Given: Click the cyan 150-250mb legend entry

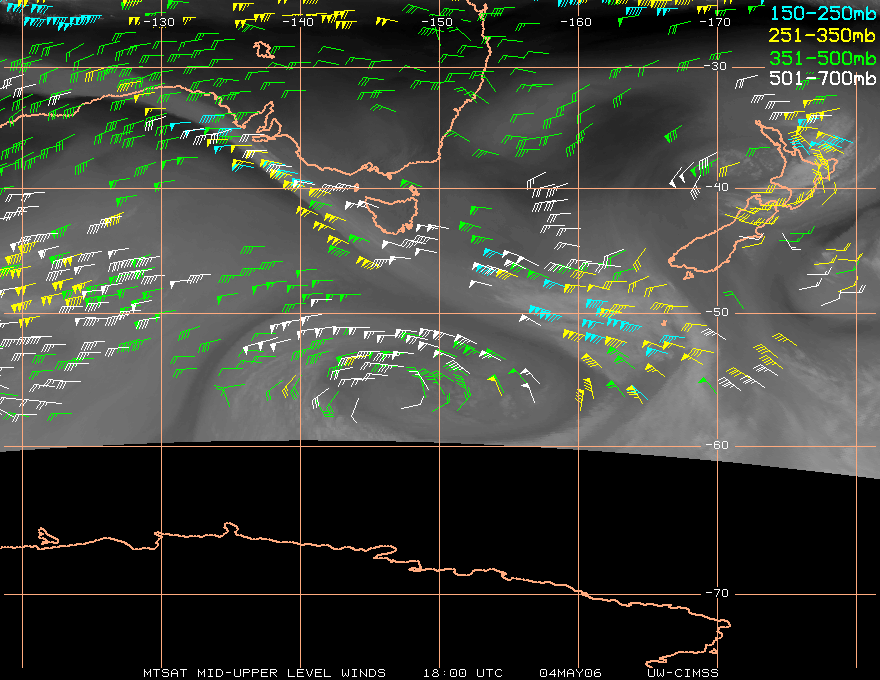Looking at the screenshot, I should 823,13.
